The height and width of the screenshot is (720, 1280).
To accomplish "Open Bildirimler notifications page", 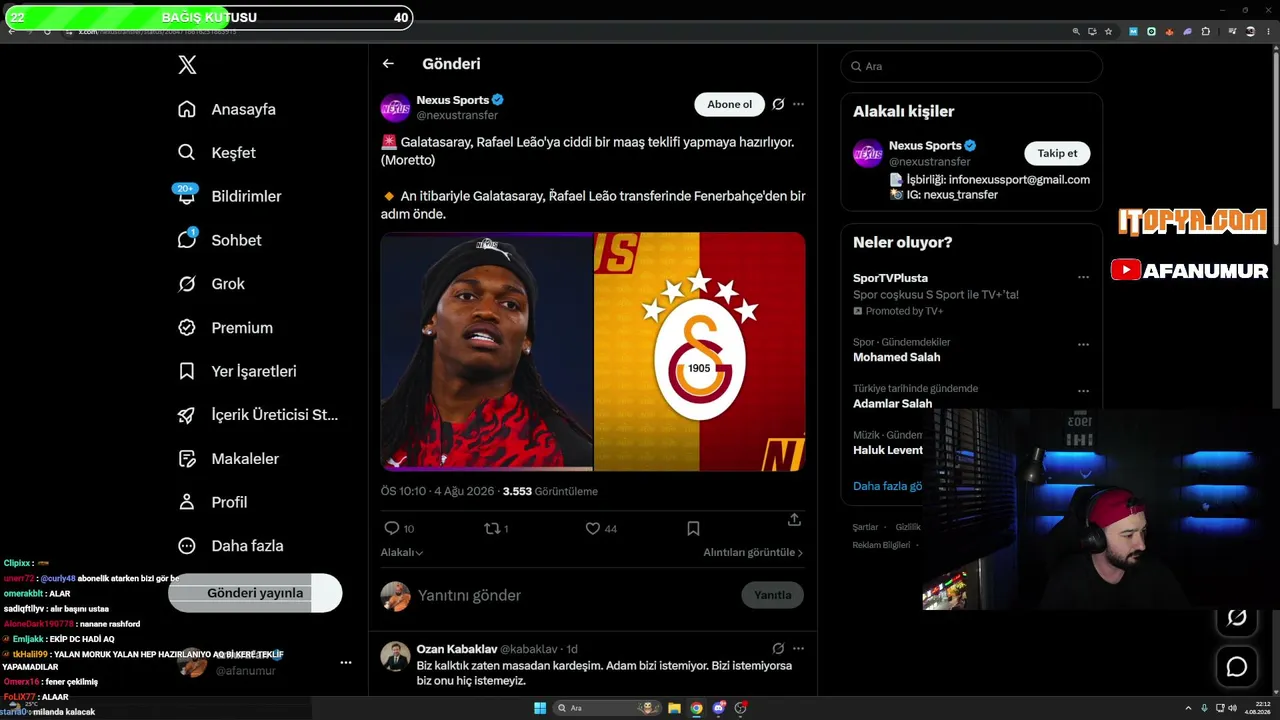I will (x=229, y=196).
